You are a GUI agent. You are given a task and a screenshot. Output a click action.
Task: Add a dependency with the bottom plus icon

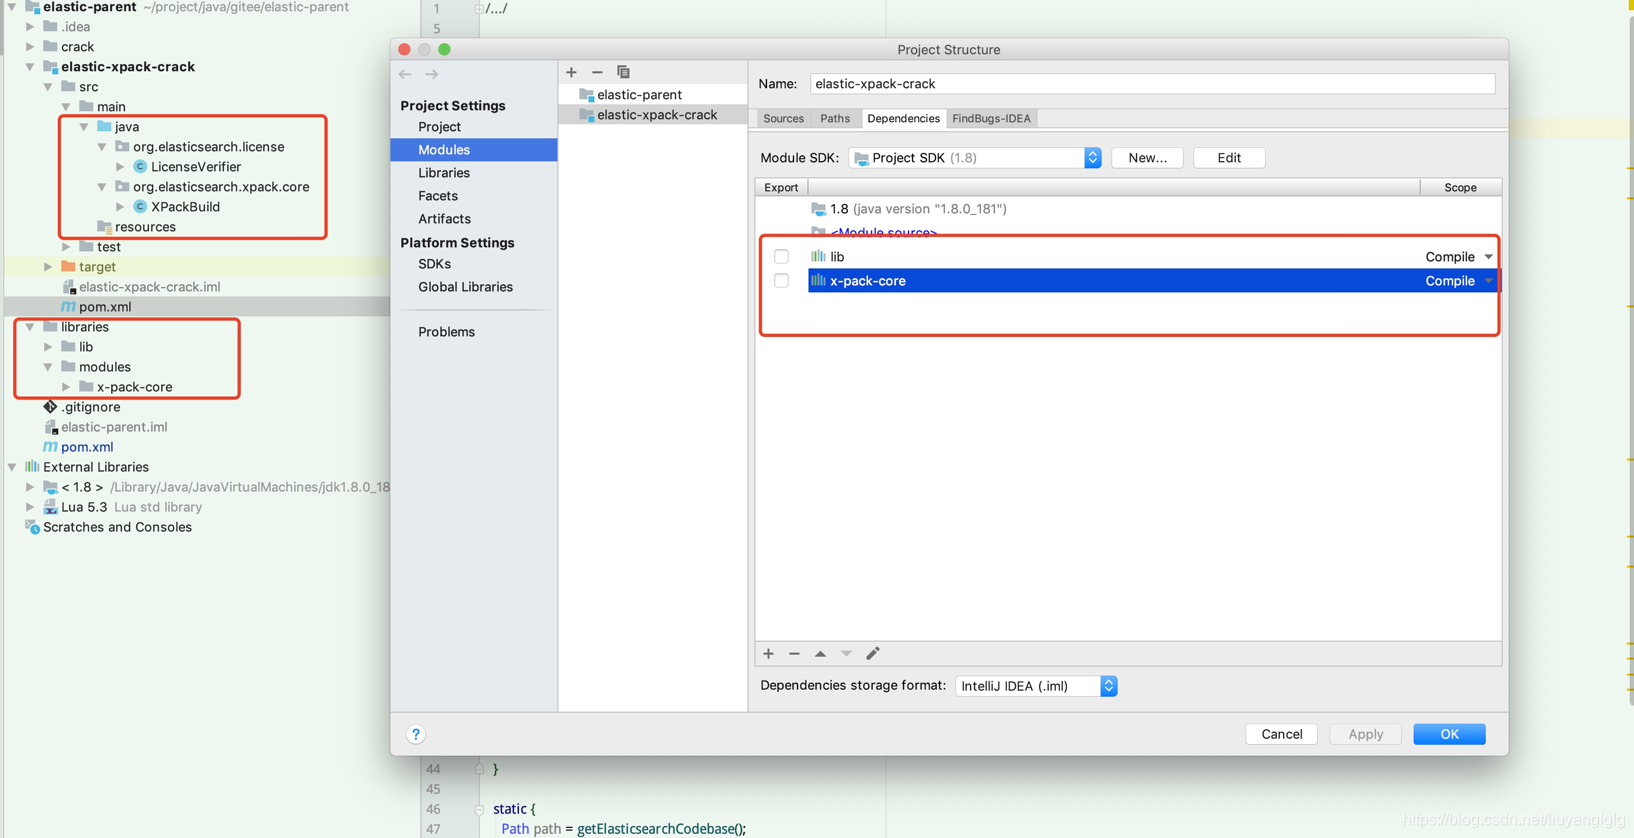[768, 654]
